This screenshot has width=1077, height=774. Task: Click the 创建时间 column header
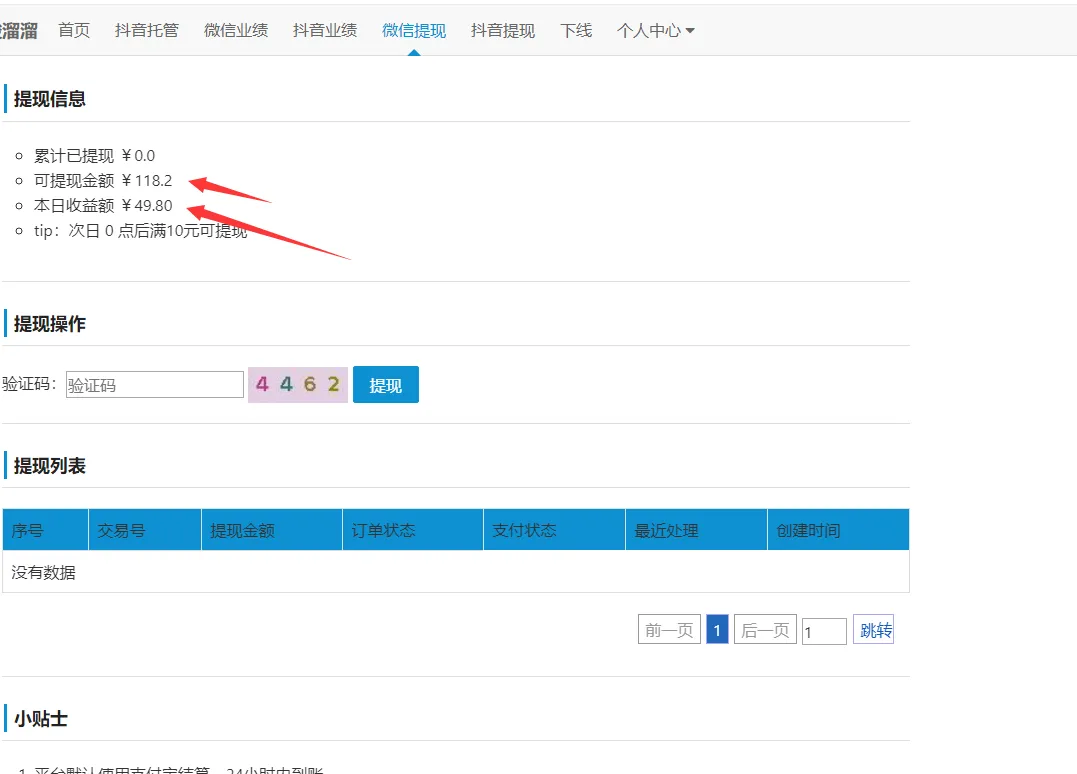pos(808,530)
